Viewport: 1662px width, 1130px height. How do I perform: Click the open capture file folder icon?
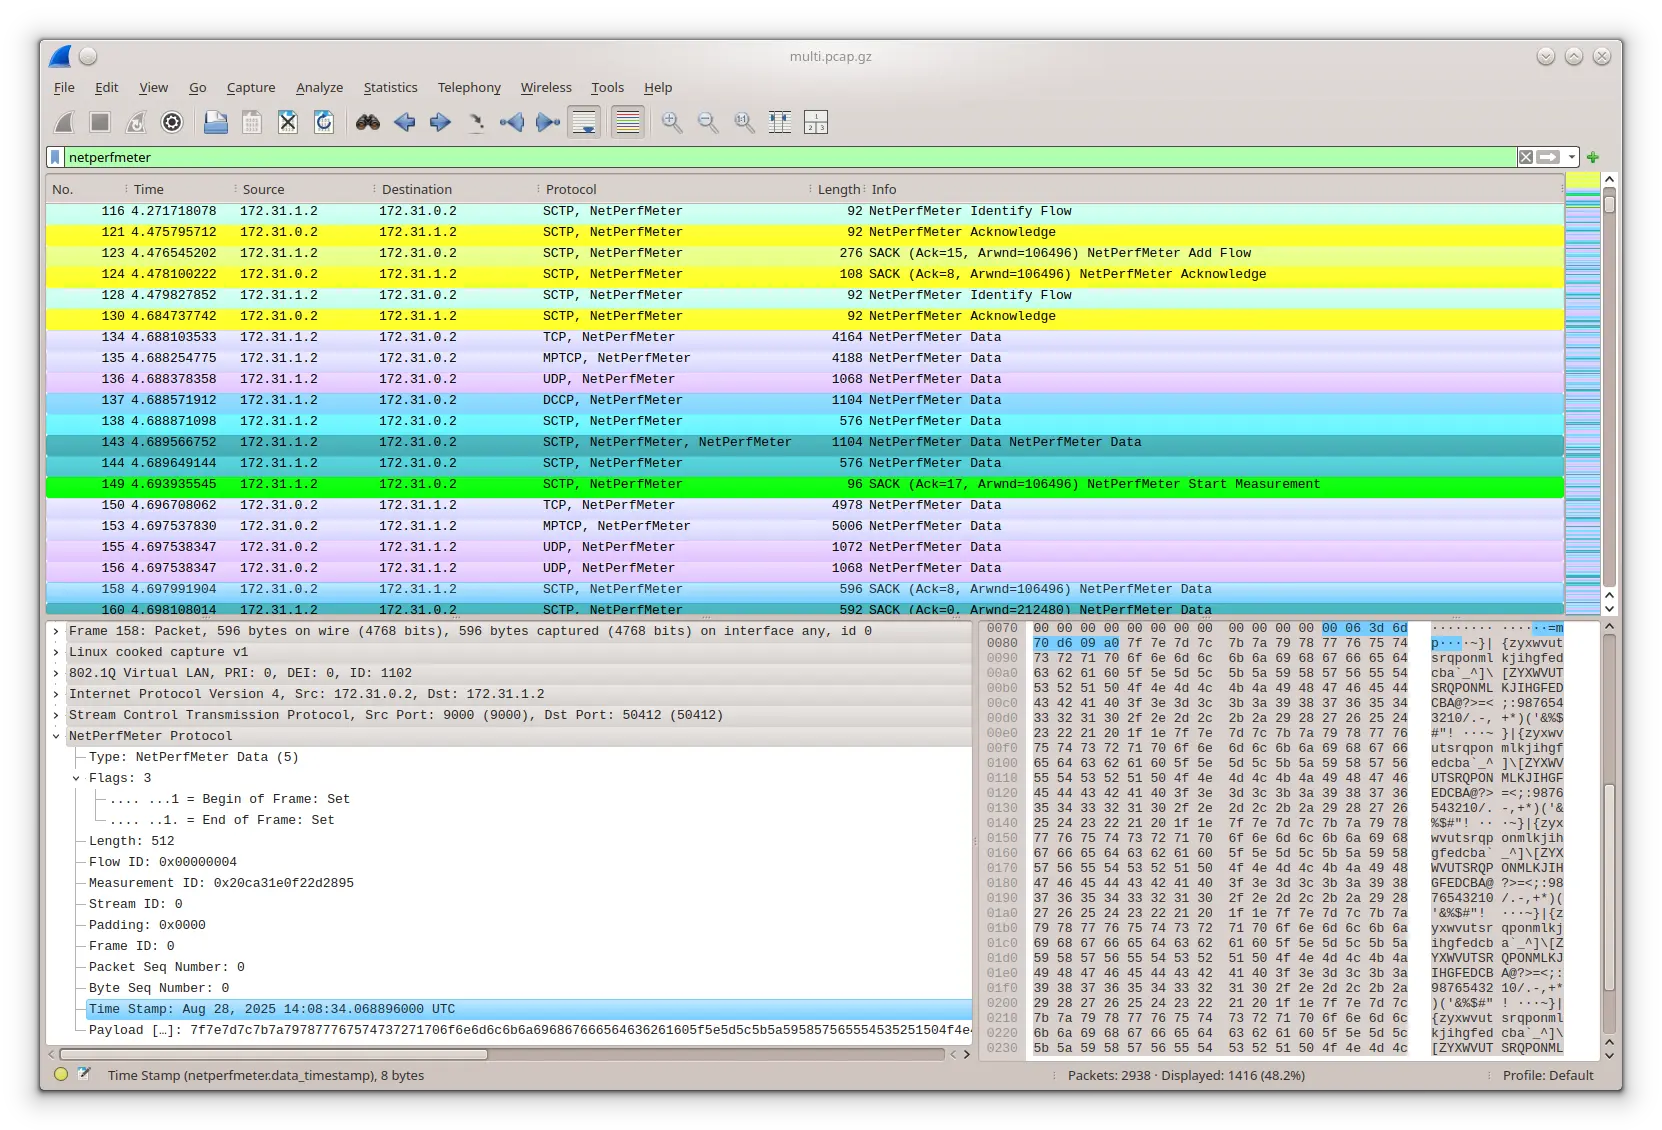point(215,122)
